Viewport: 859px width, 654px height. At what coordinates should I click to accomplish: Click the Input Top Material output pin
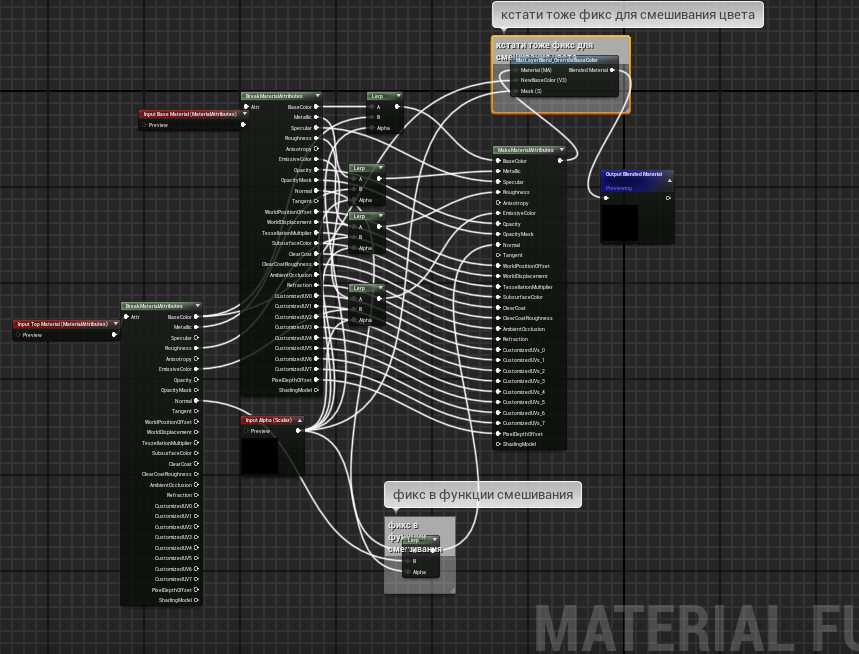[x=114, y=335]
